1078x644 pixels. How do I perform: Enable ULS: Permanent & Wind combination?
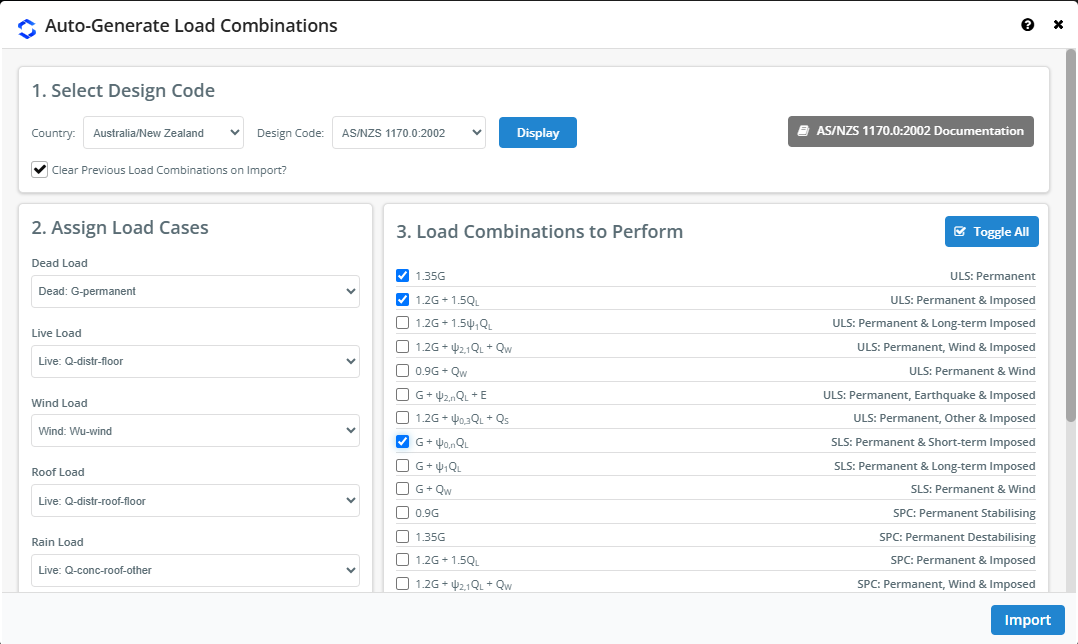click(x=403, y=370)
